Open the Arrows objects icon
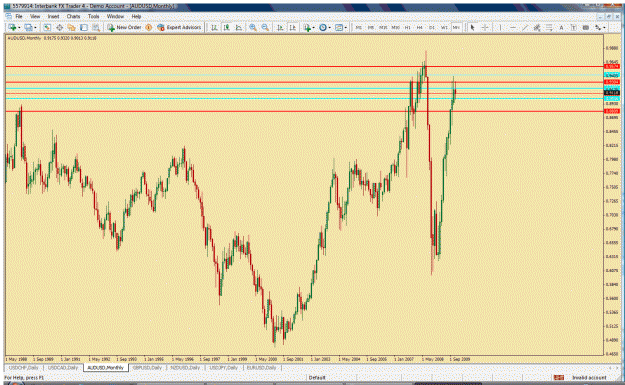Image resolution: width=625 pixels, height=385 pixels. pyautogui.click(x=597, y=28)
